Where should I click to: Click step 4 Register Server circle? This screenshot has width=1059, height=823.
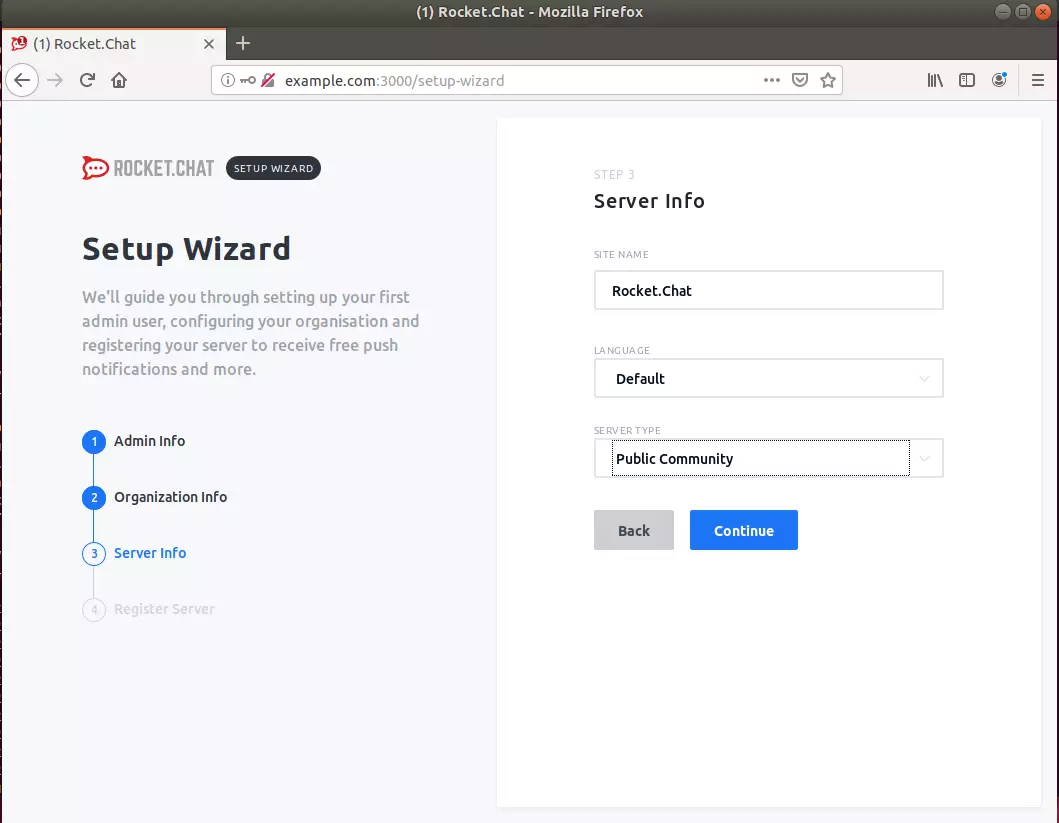pos(94,610)
